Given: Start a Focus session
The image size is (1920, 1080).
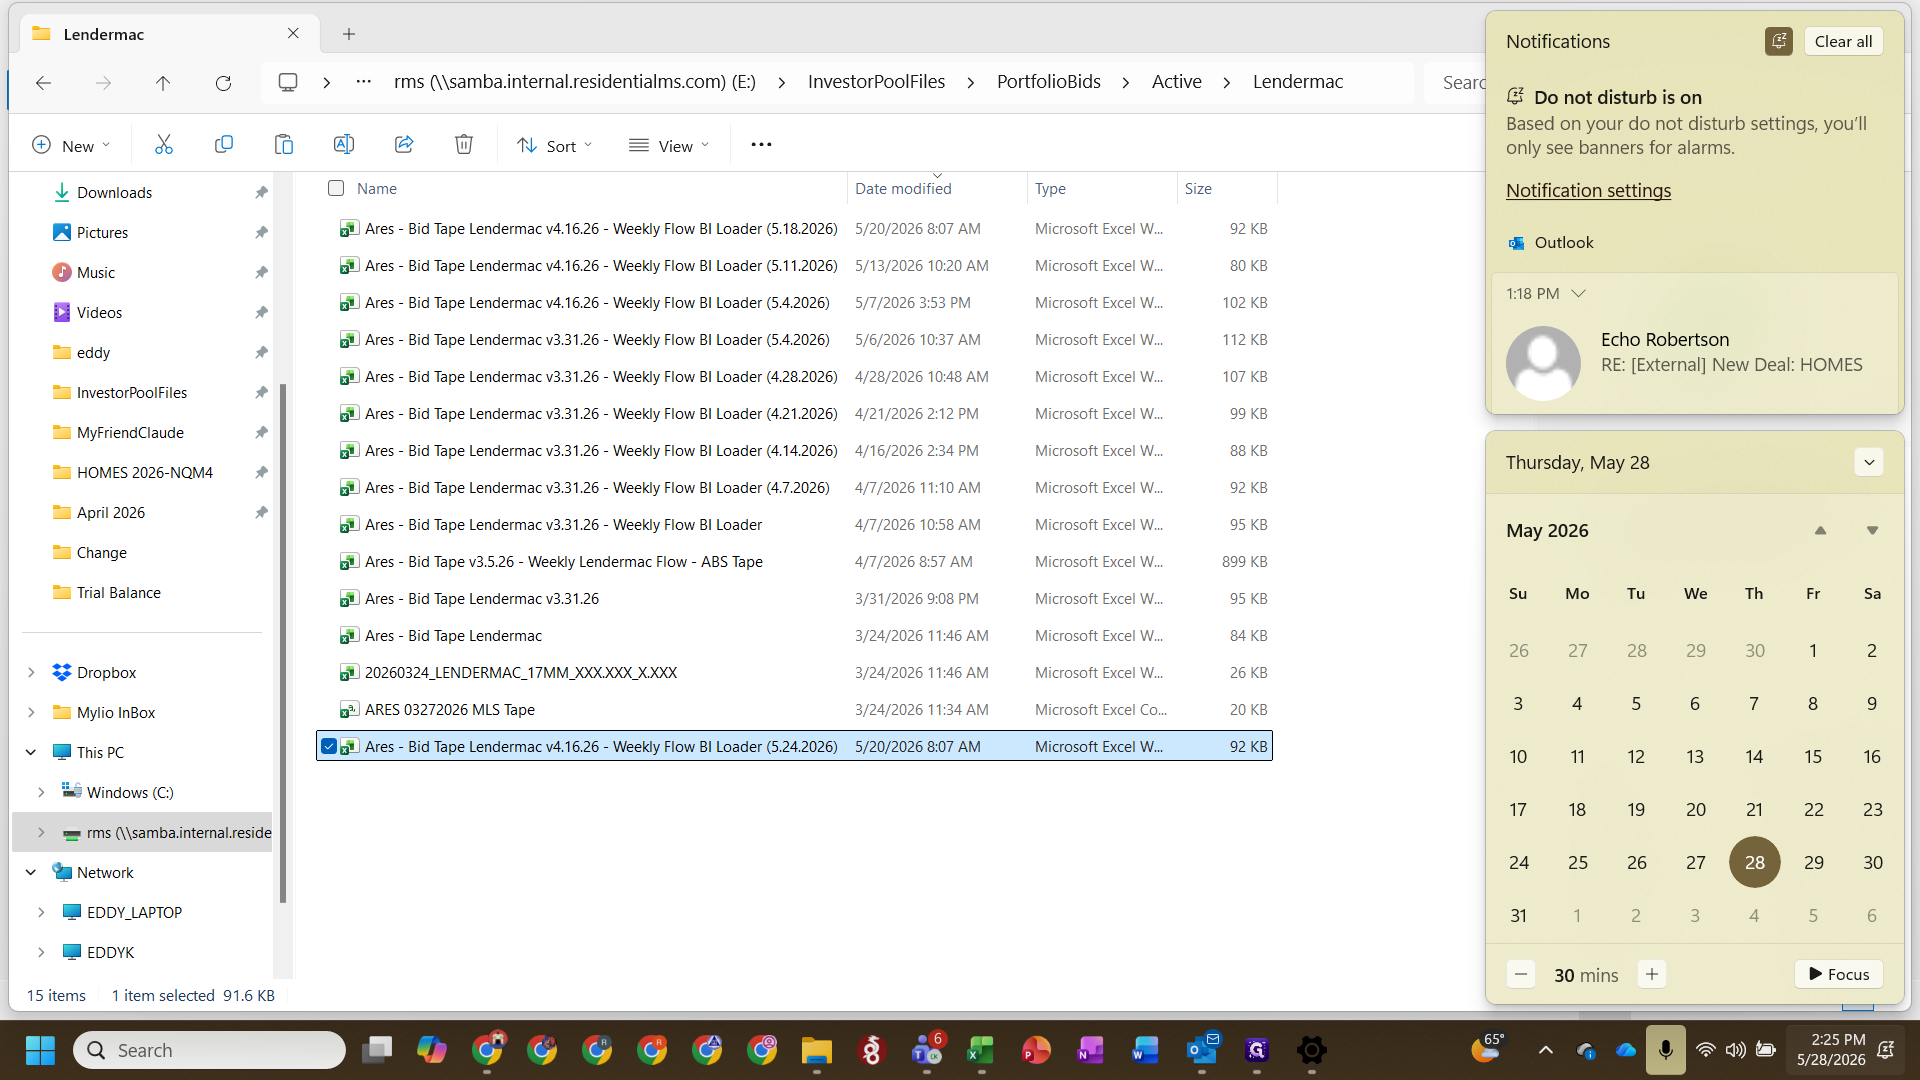Looking at the screenshot, I should pyautogui.click(x=1839, y=974).
